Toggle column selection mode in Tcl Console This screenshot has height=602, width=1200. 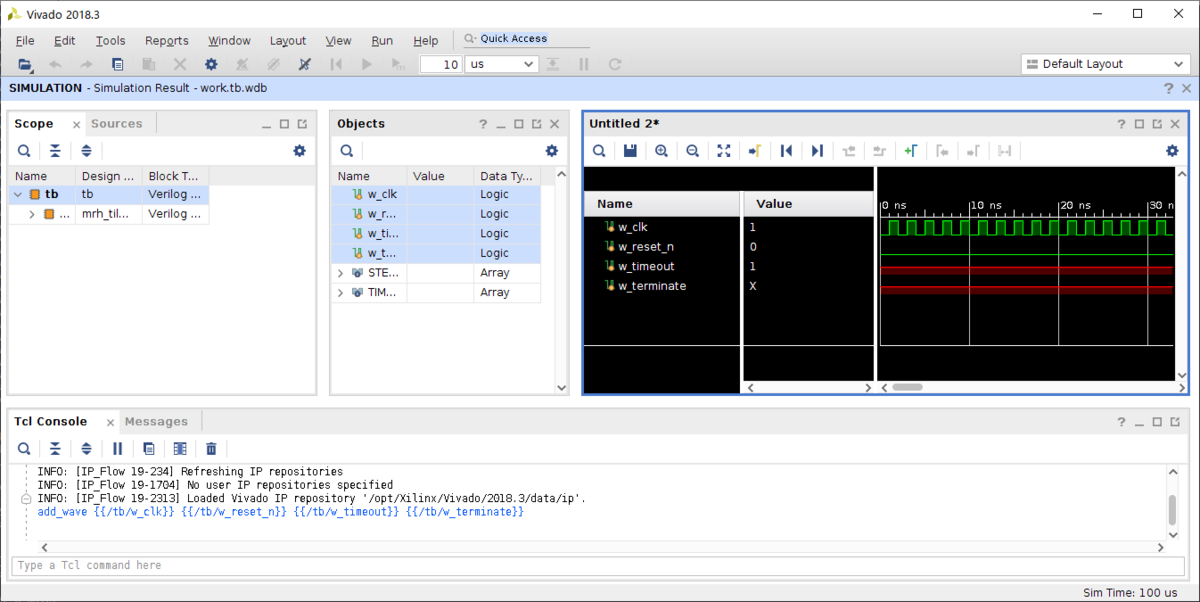tap(180, 449)
